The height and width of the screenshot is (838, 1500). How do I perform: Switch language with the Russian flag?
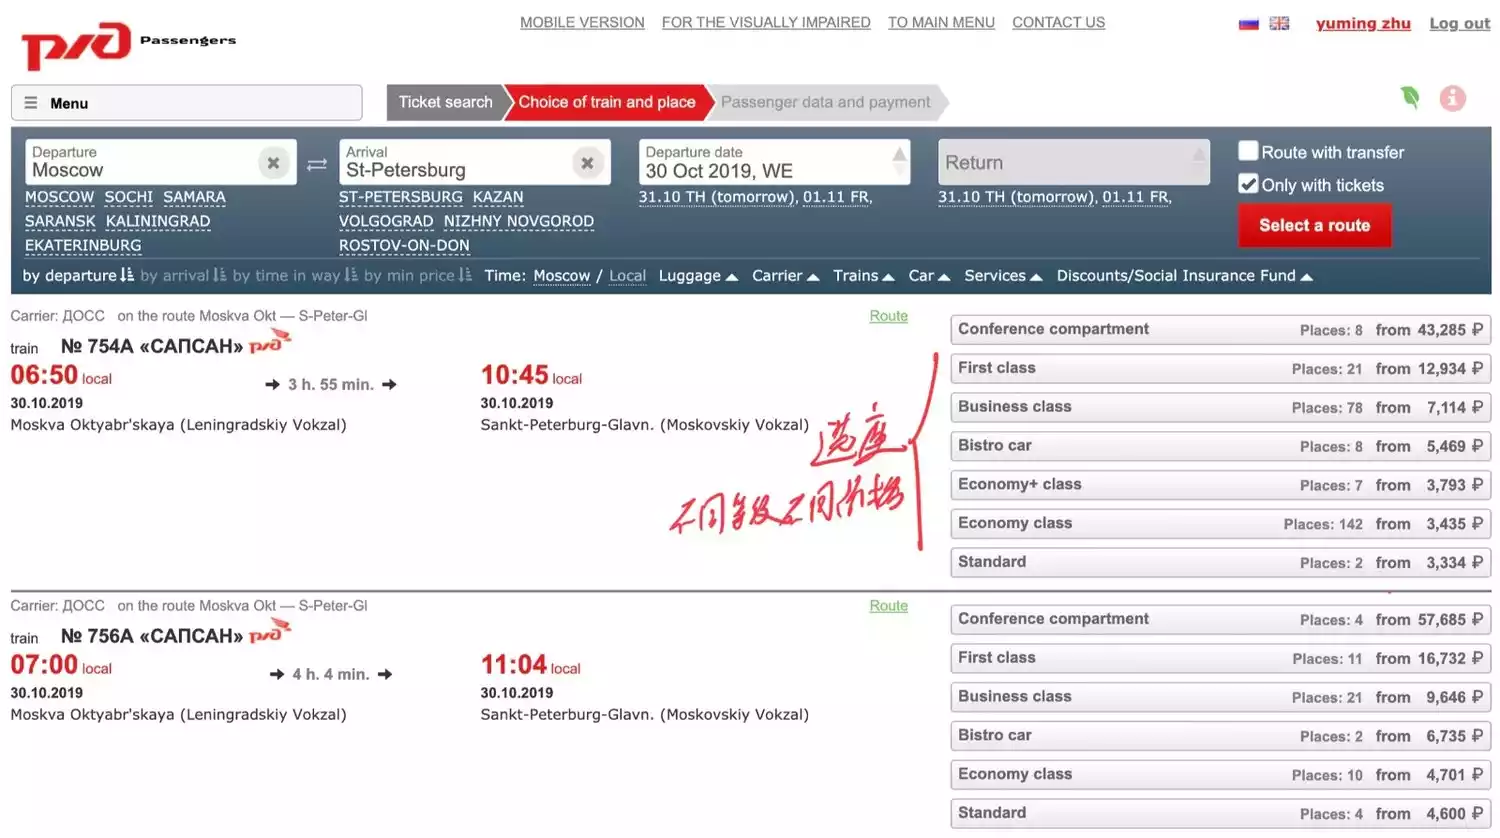pyautogui.click(x=1248, y=23)
